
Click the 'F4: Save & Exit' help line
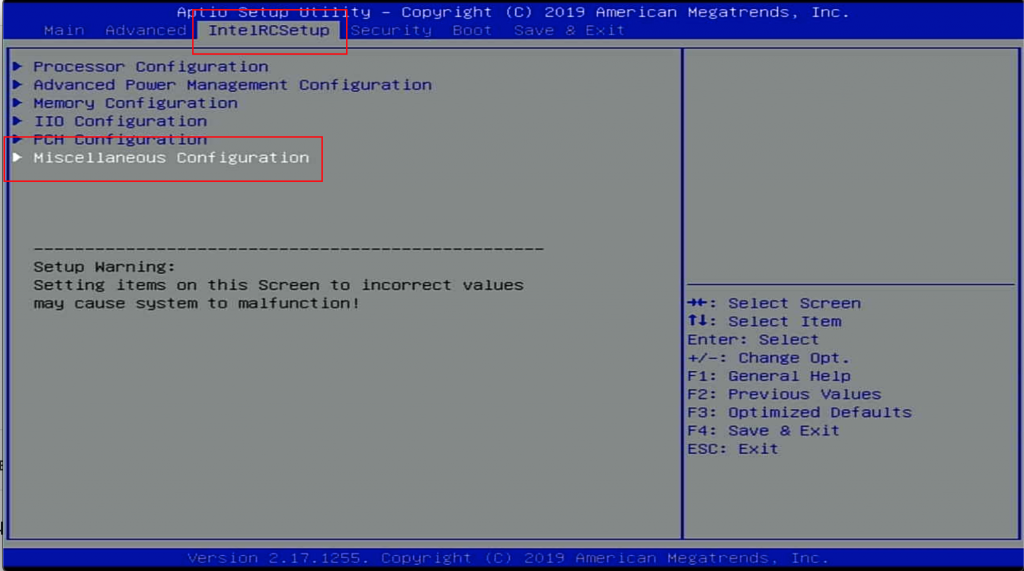tap(763, 431)
